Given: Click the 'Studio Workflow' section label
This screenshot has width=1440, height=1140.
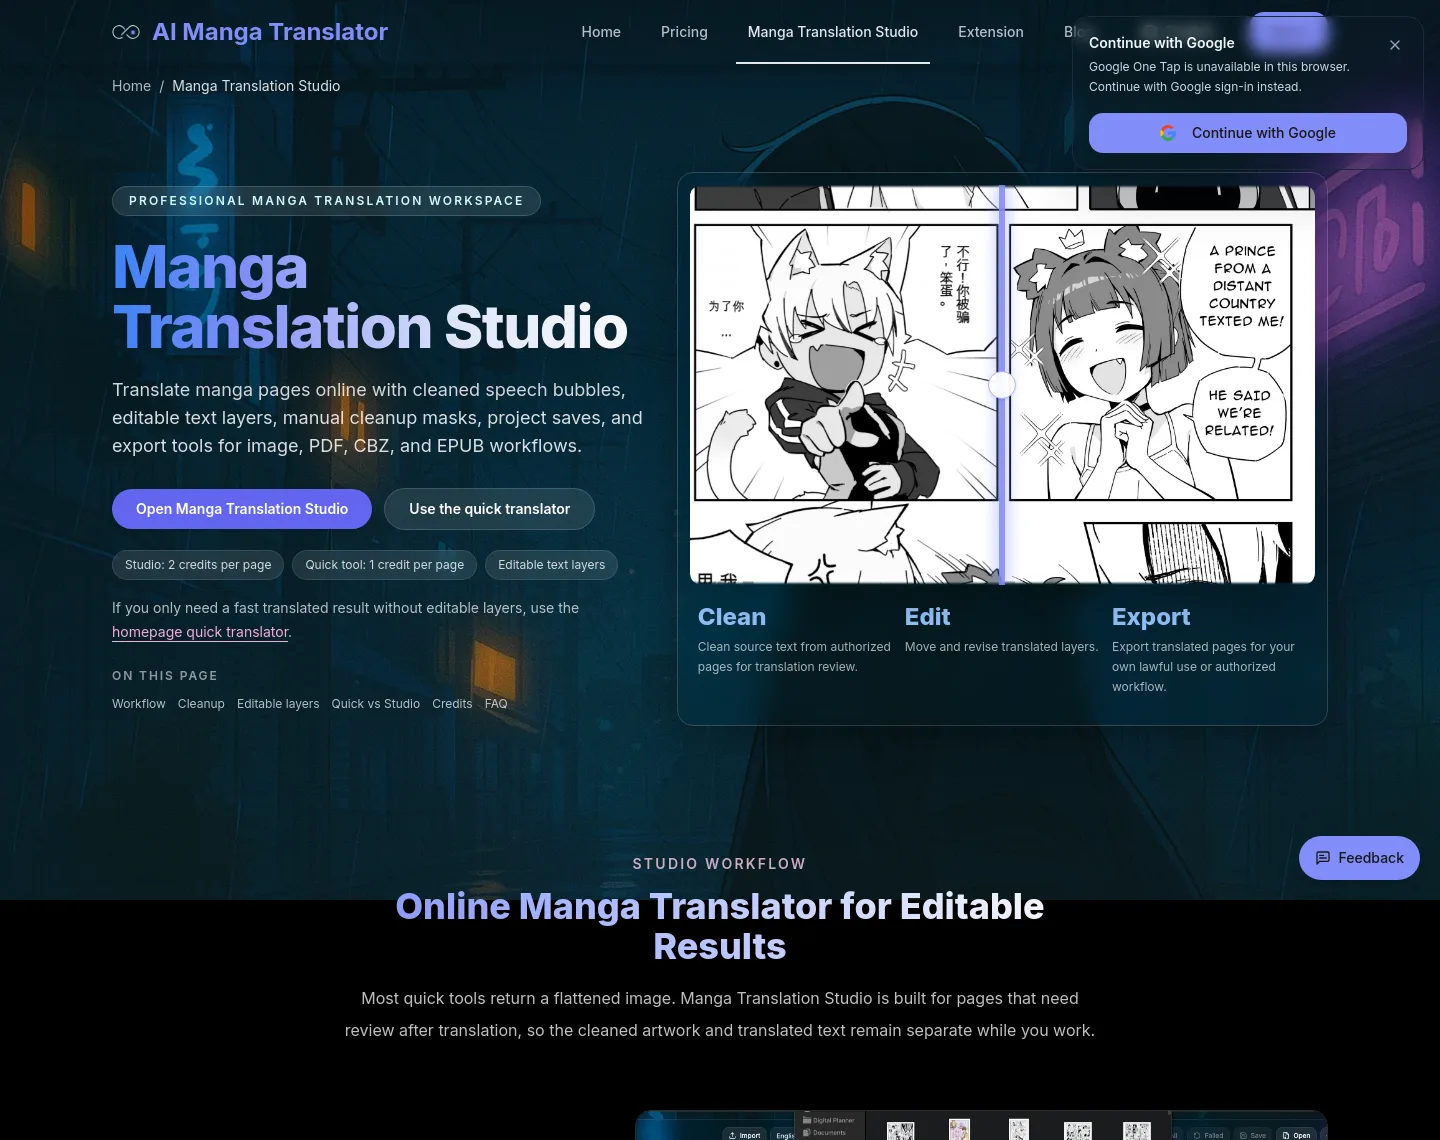Looking at the screenshot, I should 720,864.
